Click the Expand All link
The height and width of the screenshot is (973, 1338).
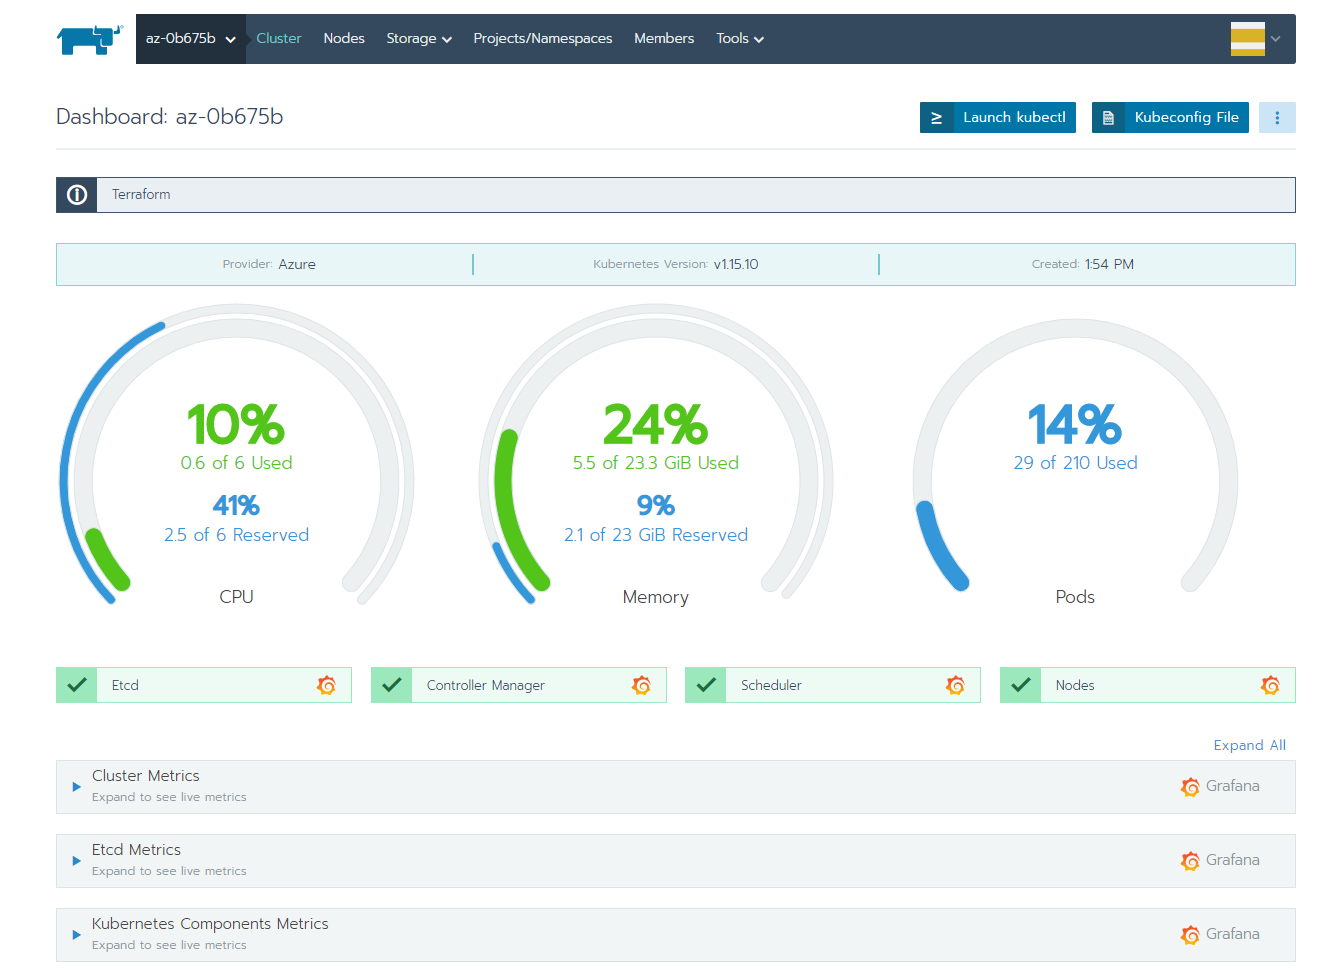tap(1249, 745)
